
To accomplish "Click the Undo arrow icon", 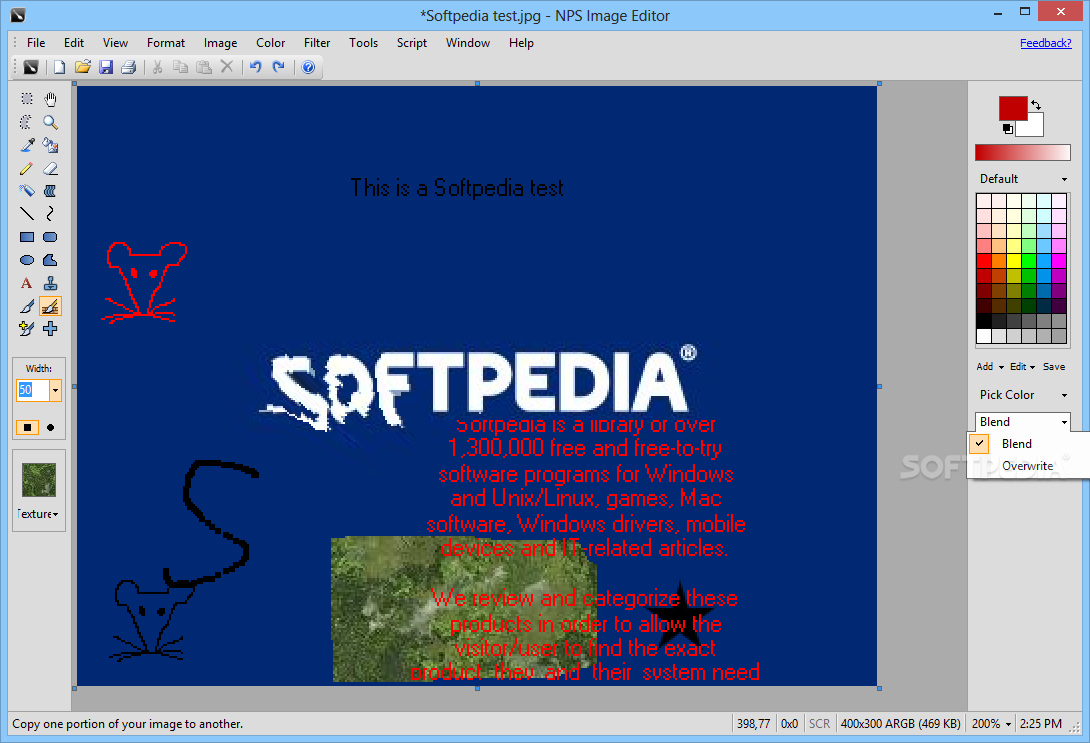I will point(256,67).
